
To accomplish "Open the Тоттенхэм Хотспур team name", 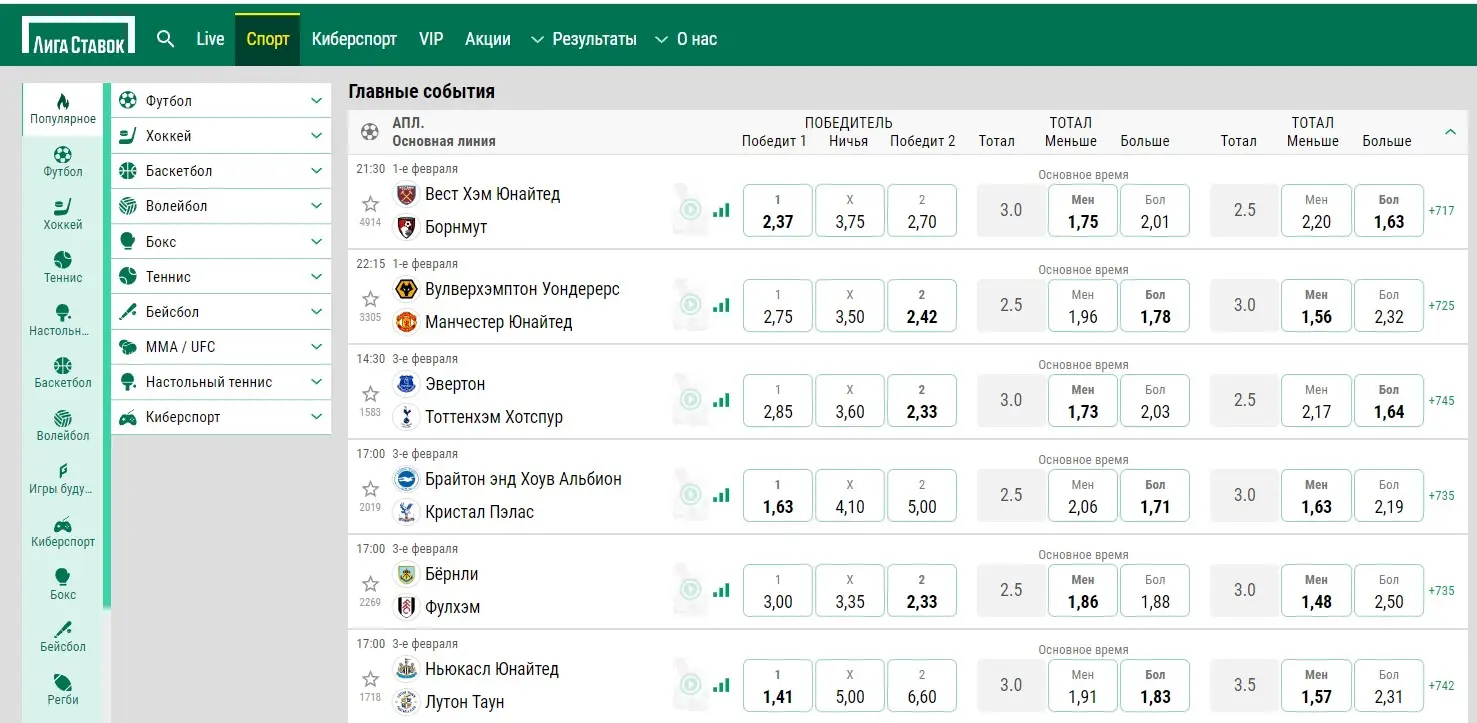I will [x=494, y=417].
